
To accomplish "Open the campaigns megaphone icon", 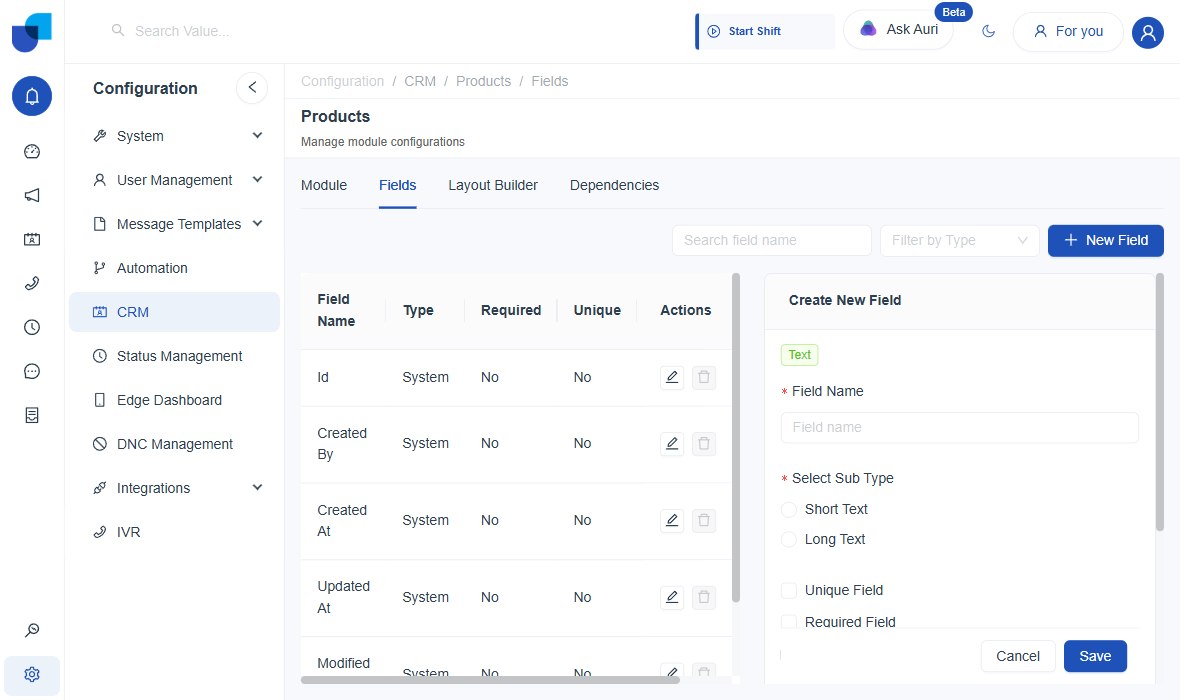I will (x=32, y=196).
